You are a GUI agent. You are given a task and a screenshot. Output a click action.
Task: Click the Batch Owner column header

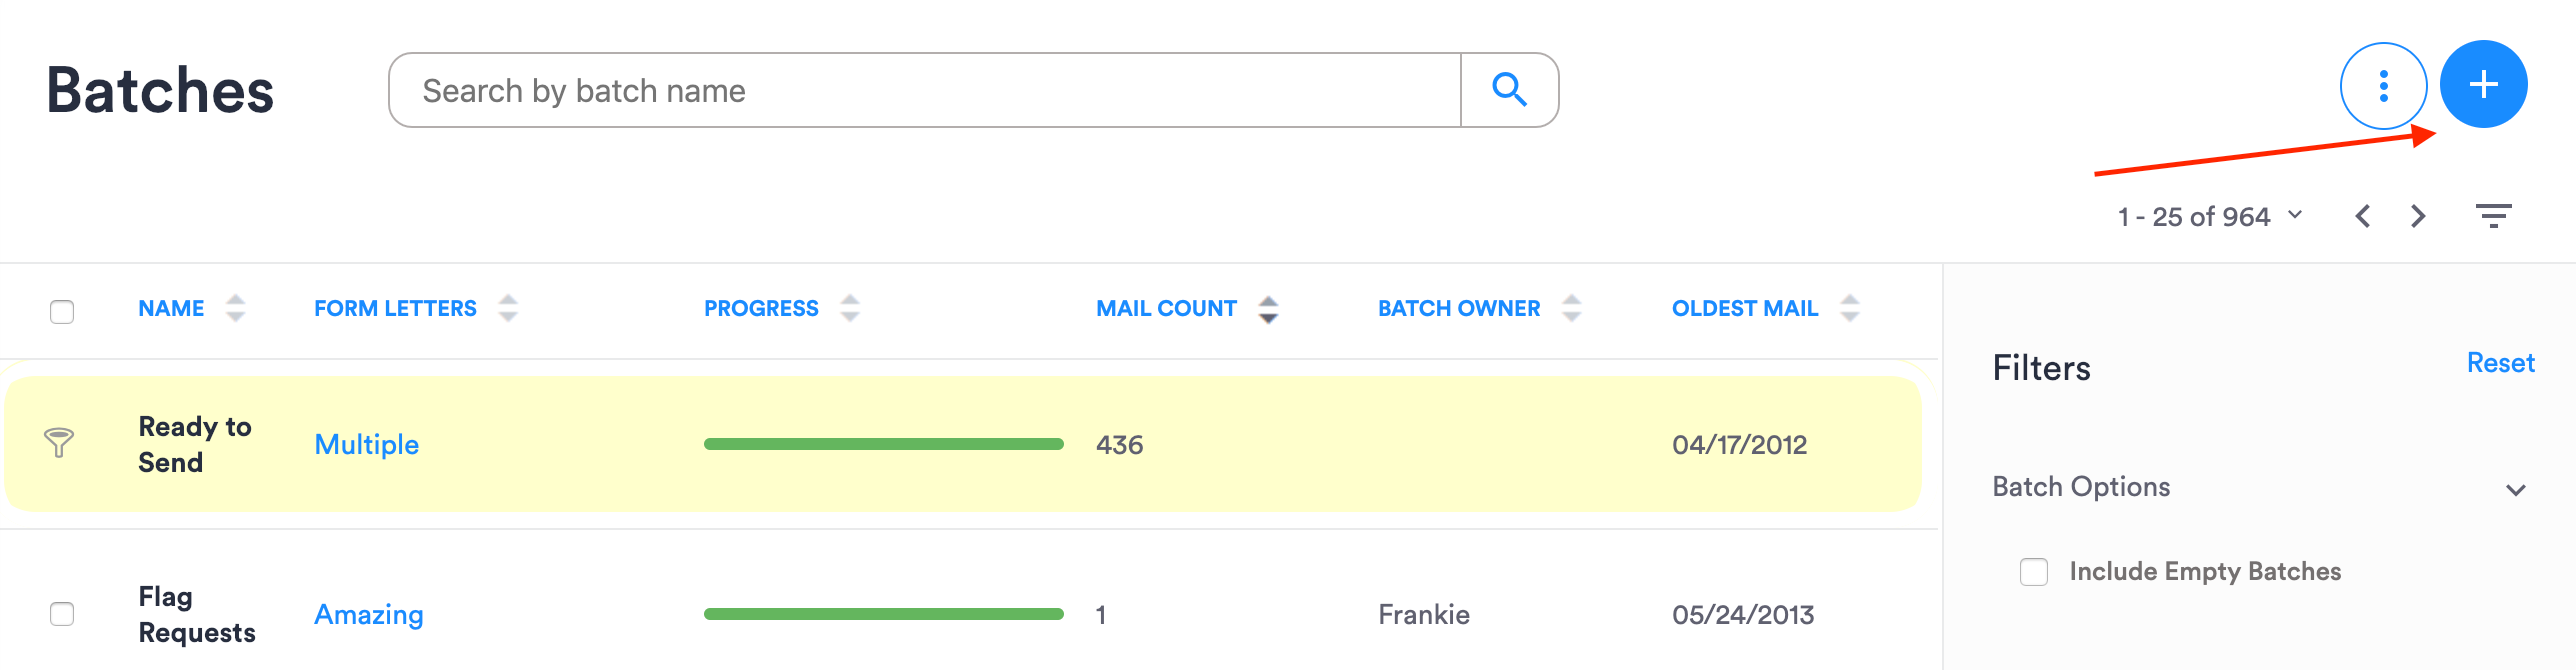coord(1459,308)
